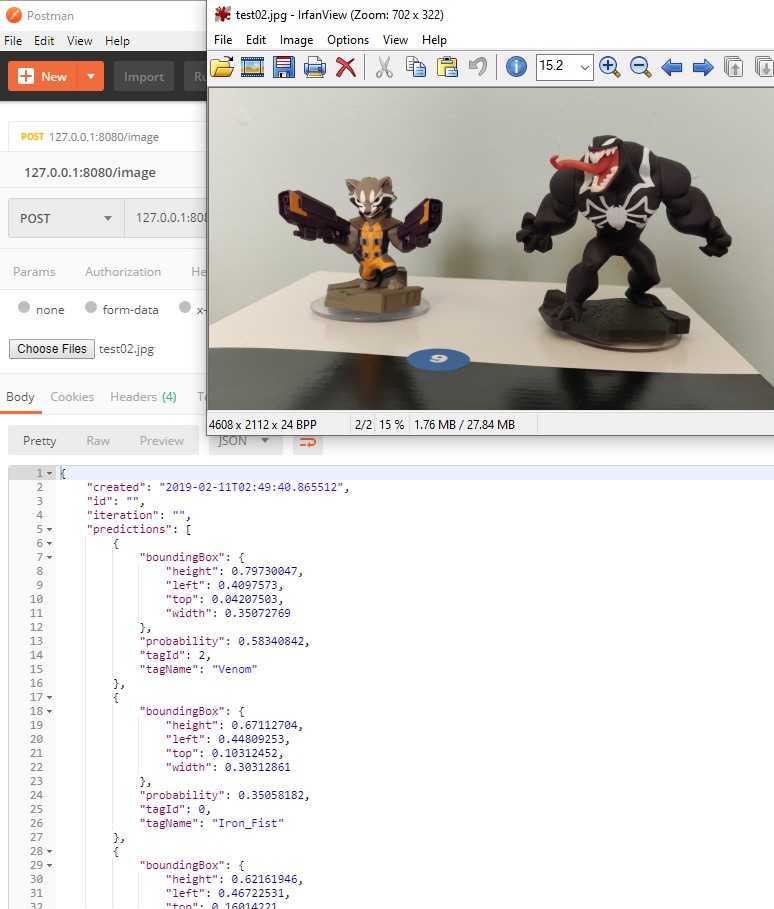Screen dimensions: 774x909
Task: Open IrfanView Options menu
Action: click(348, 40)
